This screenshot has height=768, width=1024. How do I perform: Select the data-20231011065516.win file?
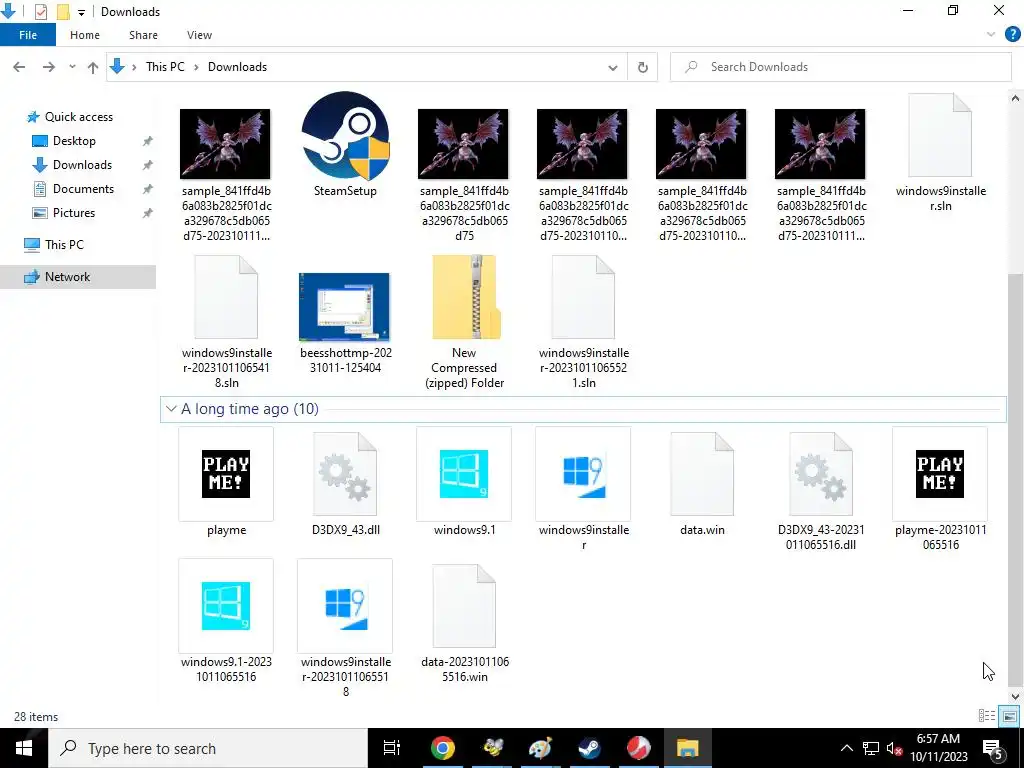(464, 622)
